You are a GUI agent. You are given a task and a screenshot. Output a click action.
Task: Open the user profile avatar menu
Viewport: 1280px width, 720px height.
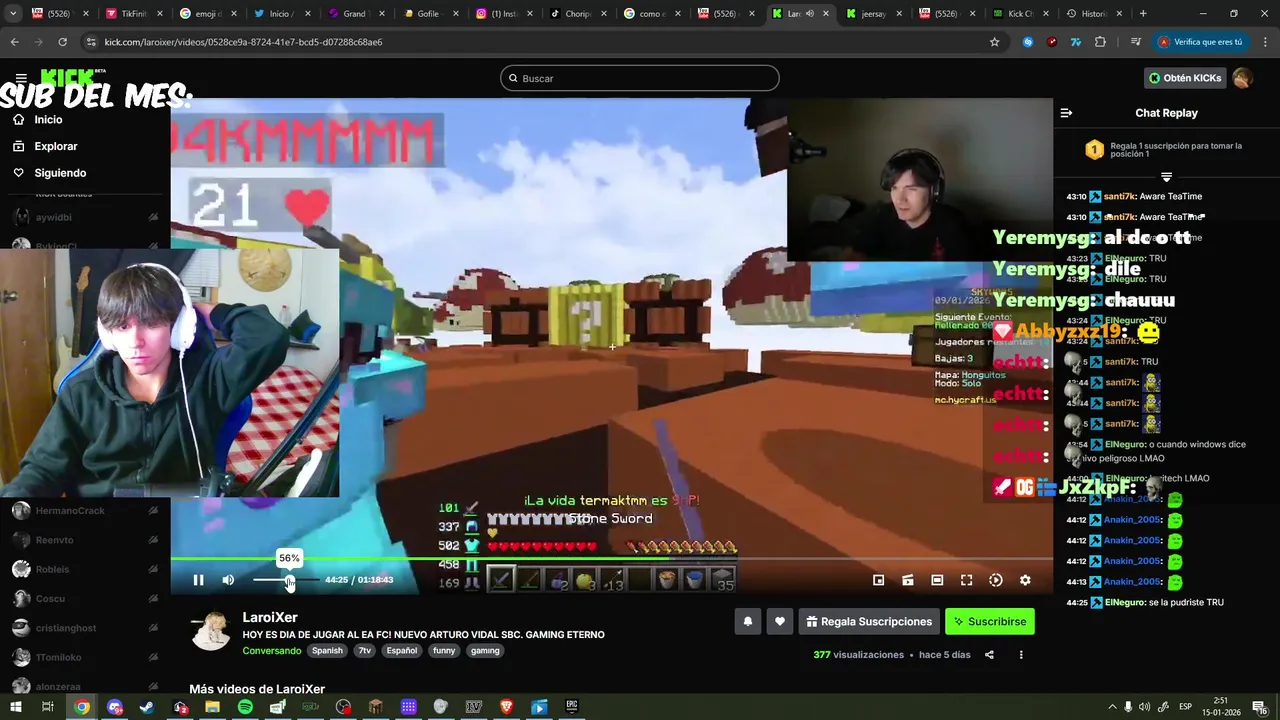[1242, 78]
